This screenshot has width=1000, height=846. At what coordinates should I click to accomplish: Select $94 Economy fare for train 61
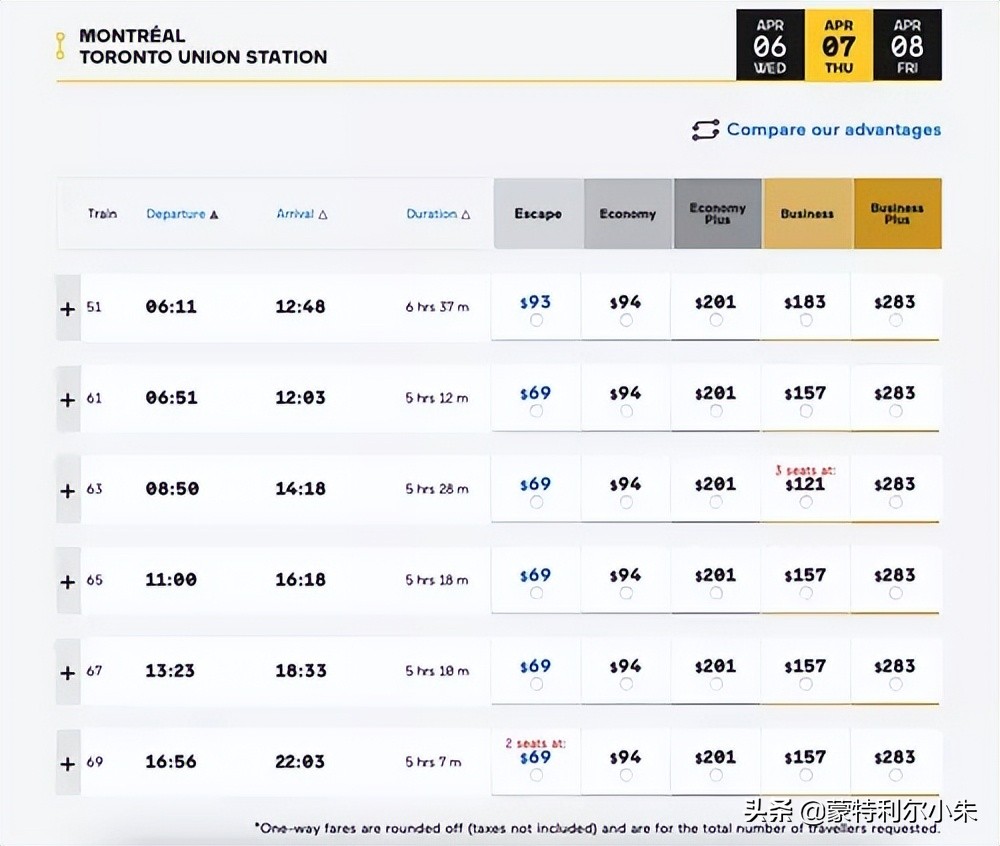coord(626,412)
